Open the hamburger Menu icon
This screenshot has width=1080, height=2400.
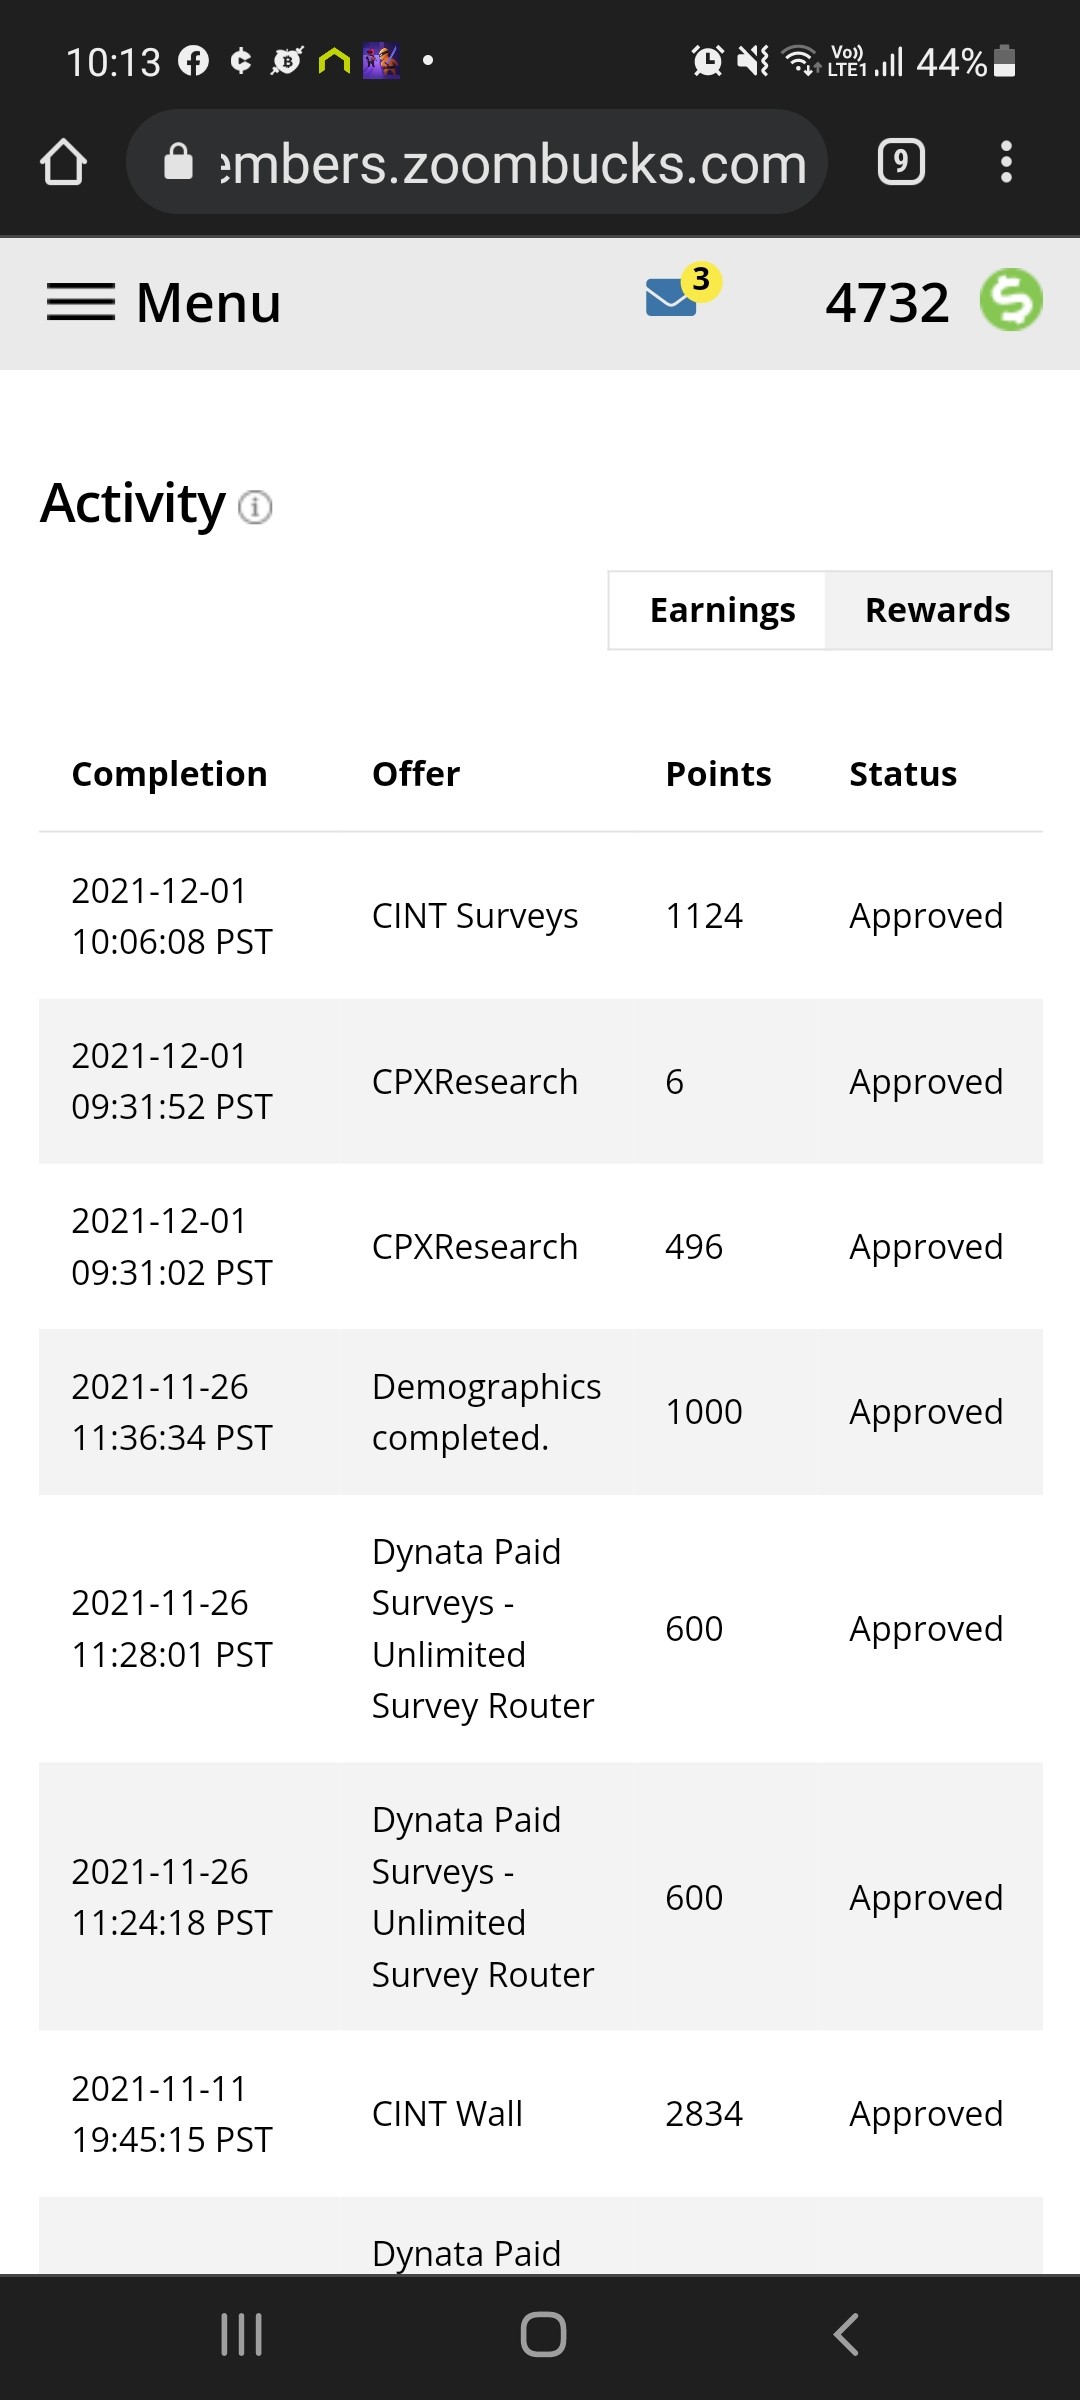pos(81,302)
